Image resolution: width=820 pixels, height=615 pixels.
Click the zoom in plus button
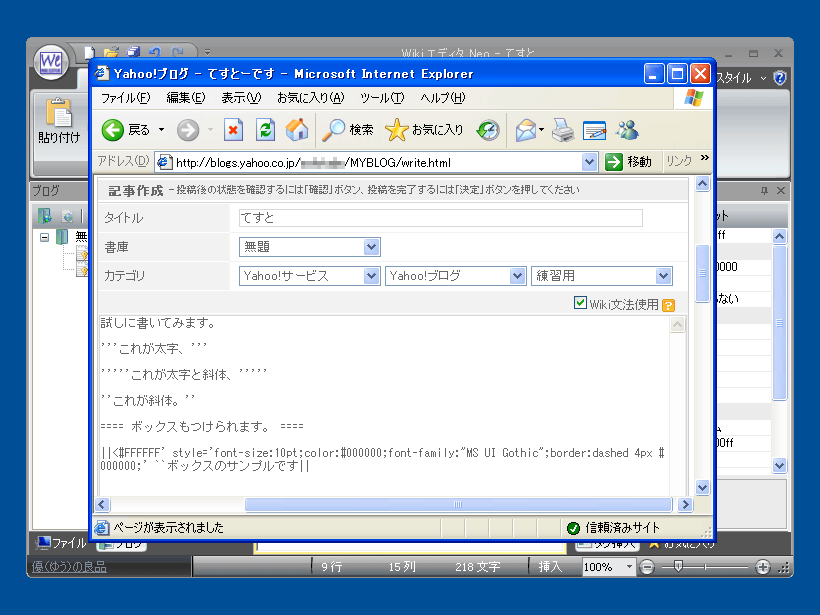point(763,567)
